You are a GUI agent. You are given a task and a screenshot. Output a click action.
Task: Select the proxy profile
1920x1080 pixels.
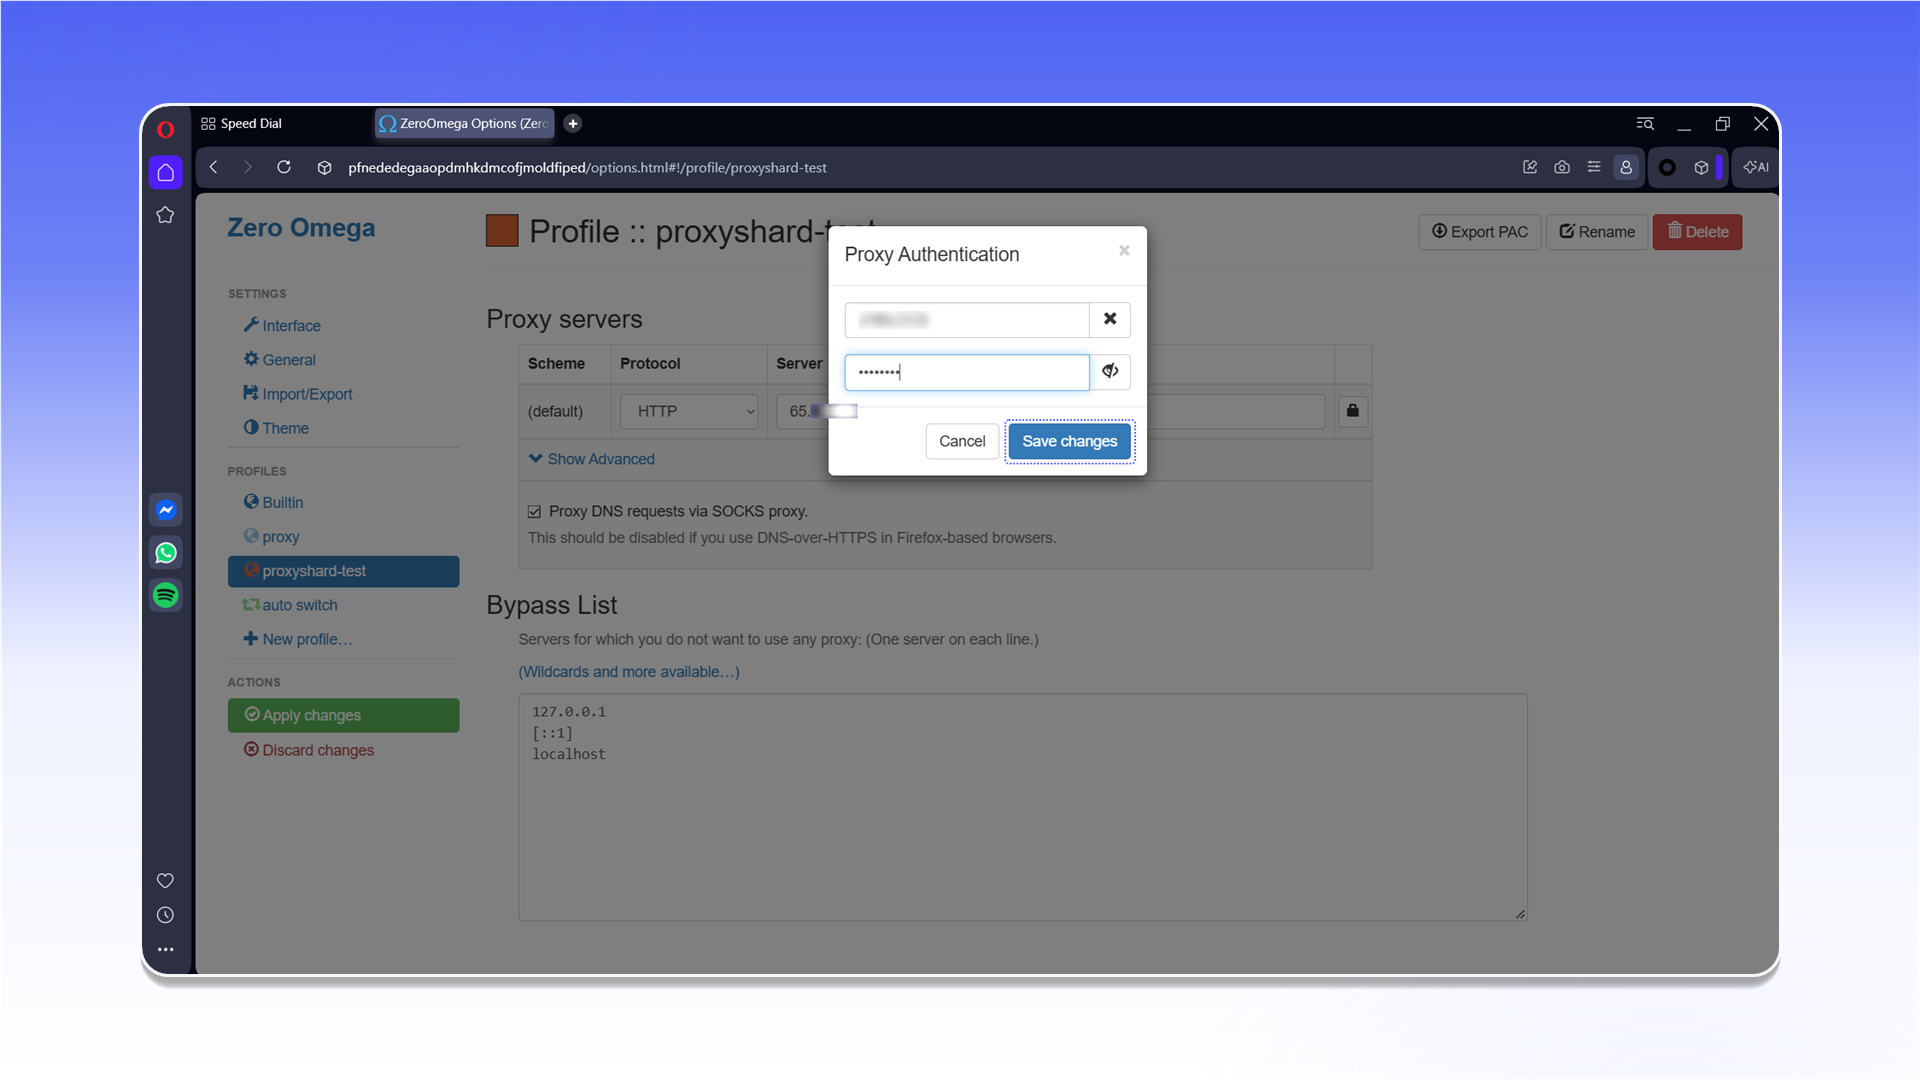pyautogui.click(x=271, y=537)
